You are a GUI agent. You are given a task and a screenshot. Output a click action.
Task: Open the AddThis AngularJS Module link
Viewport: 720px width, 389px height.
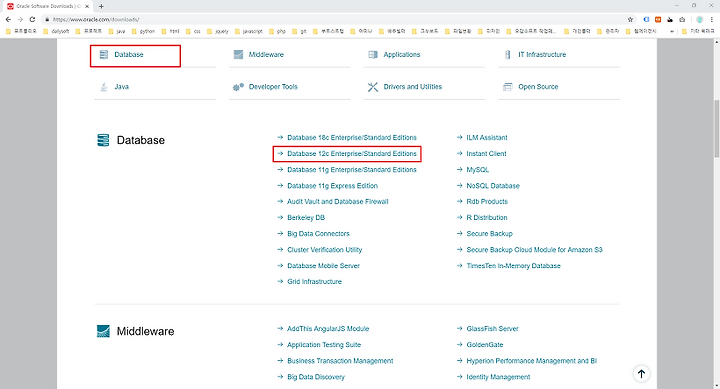click(x=328, y=328)
